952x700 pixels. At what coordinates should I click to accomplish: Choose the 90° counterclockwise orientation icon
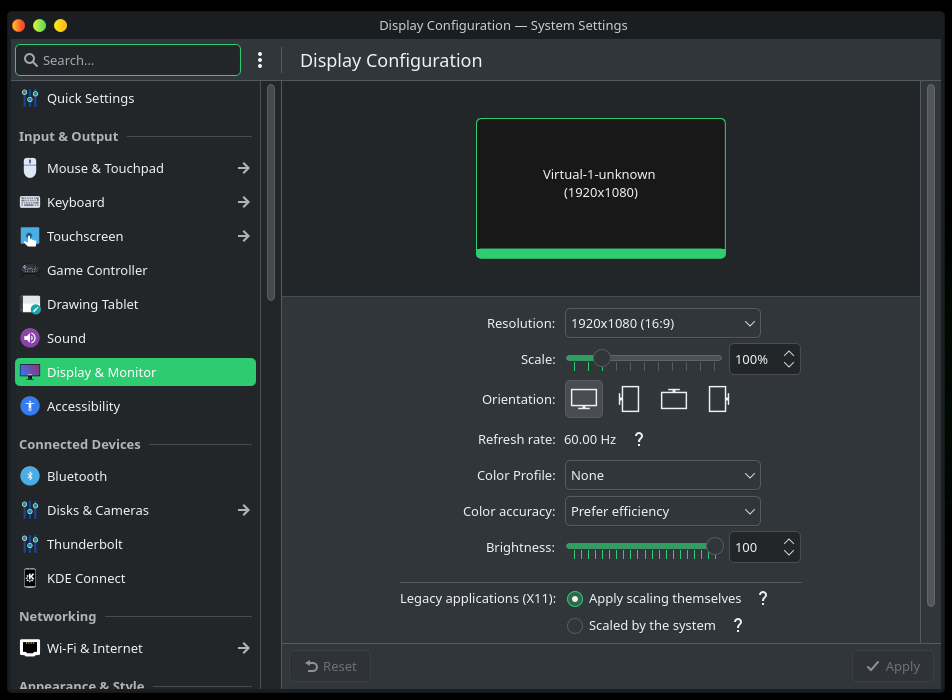pyautogui.click(x=718, y=399)
